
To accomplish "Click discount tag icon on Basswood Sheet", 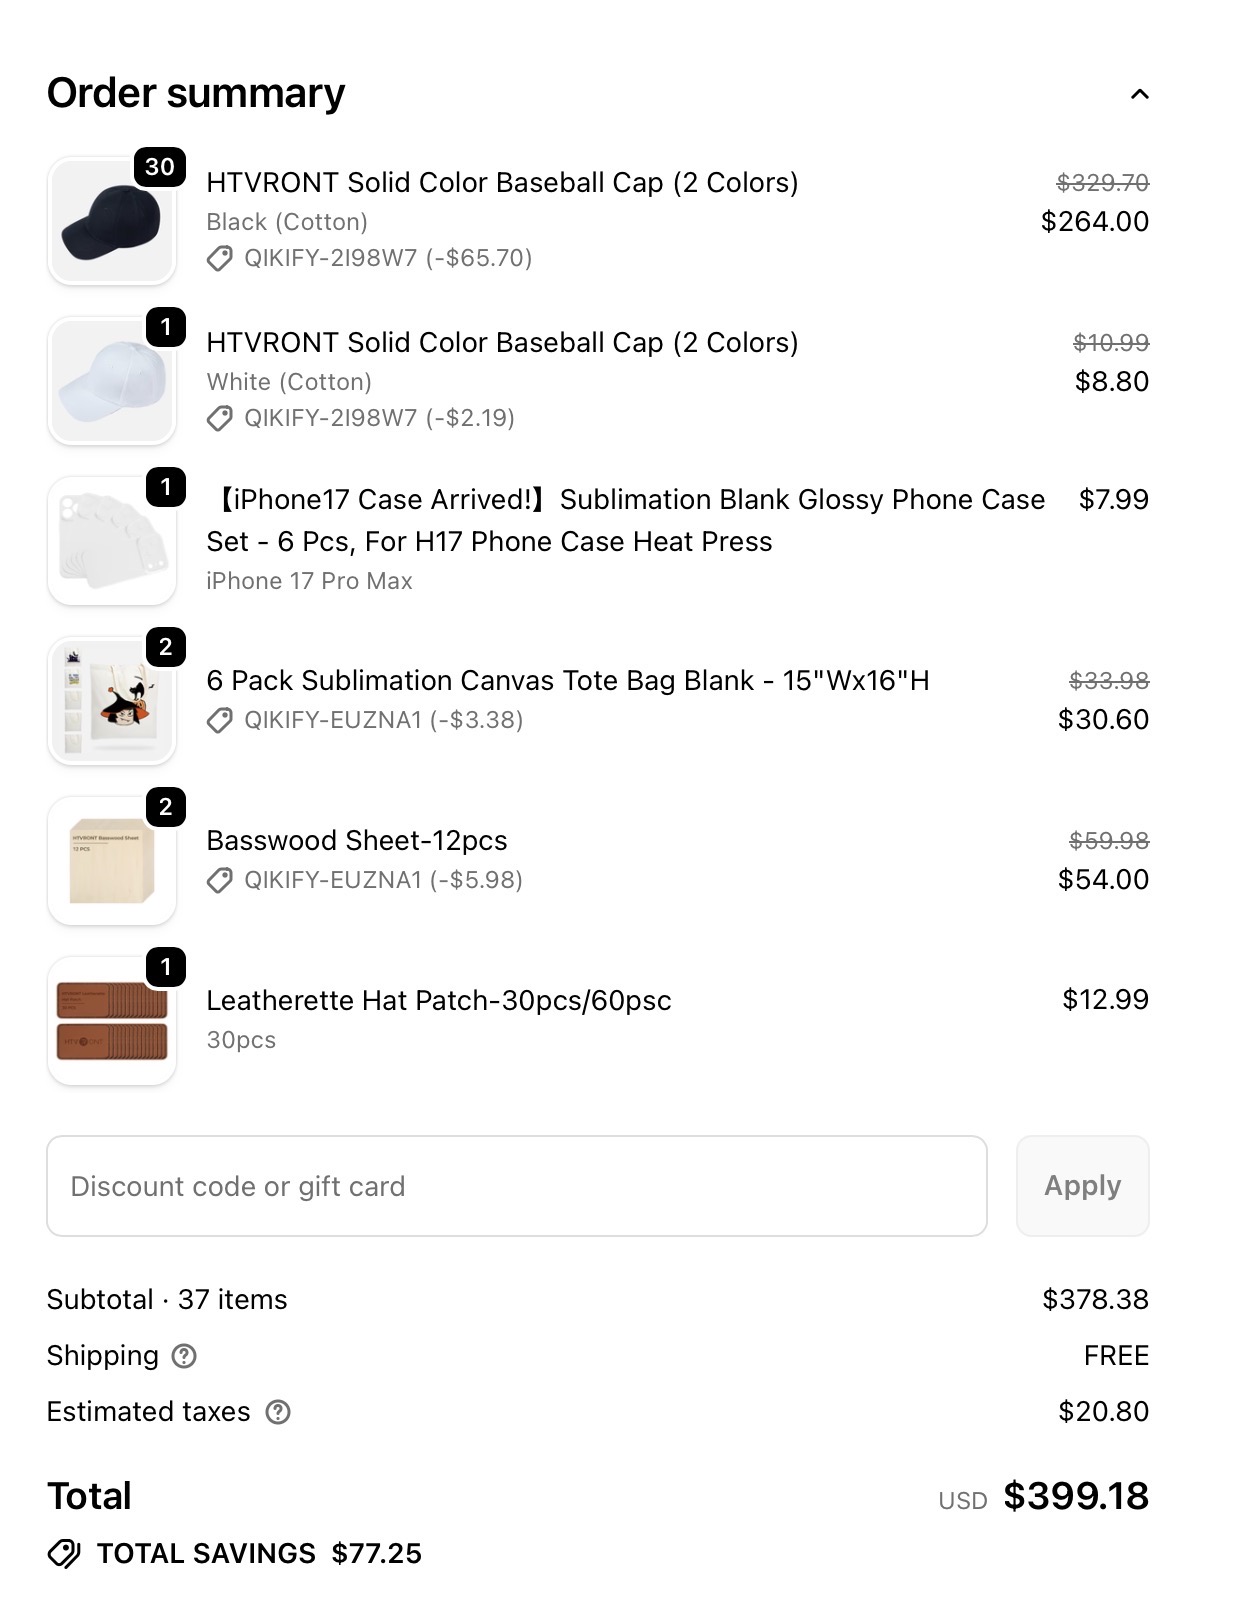I will (220, 881).
